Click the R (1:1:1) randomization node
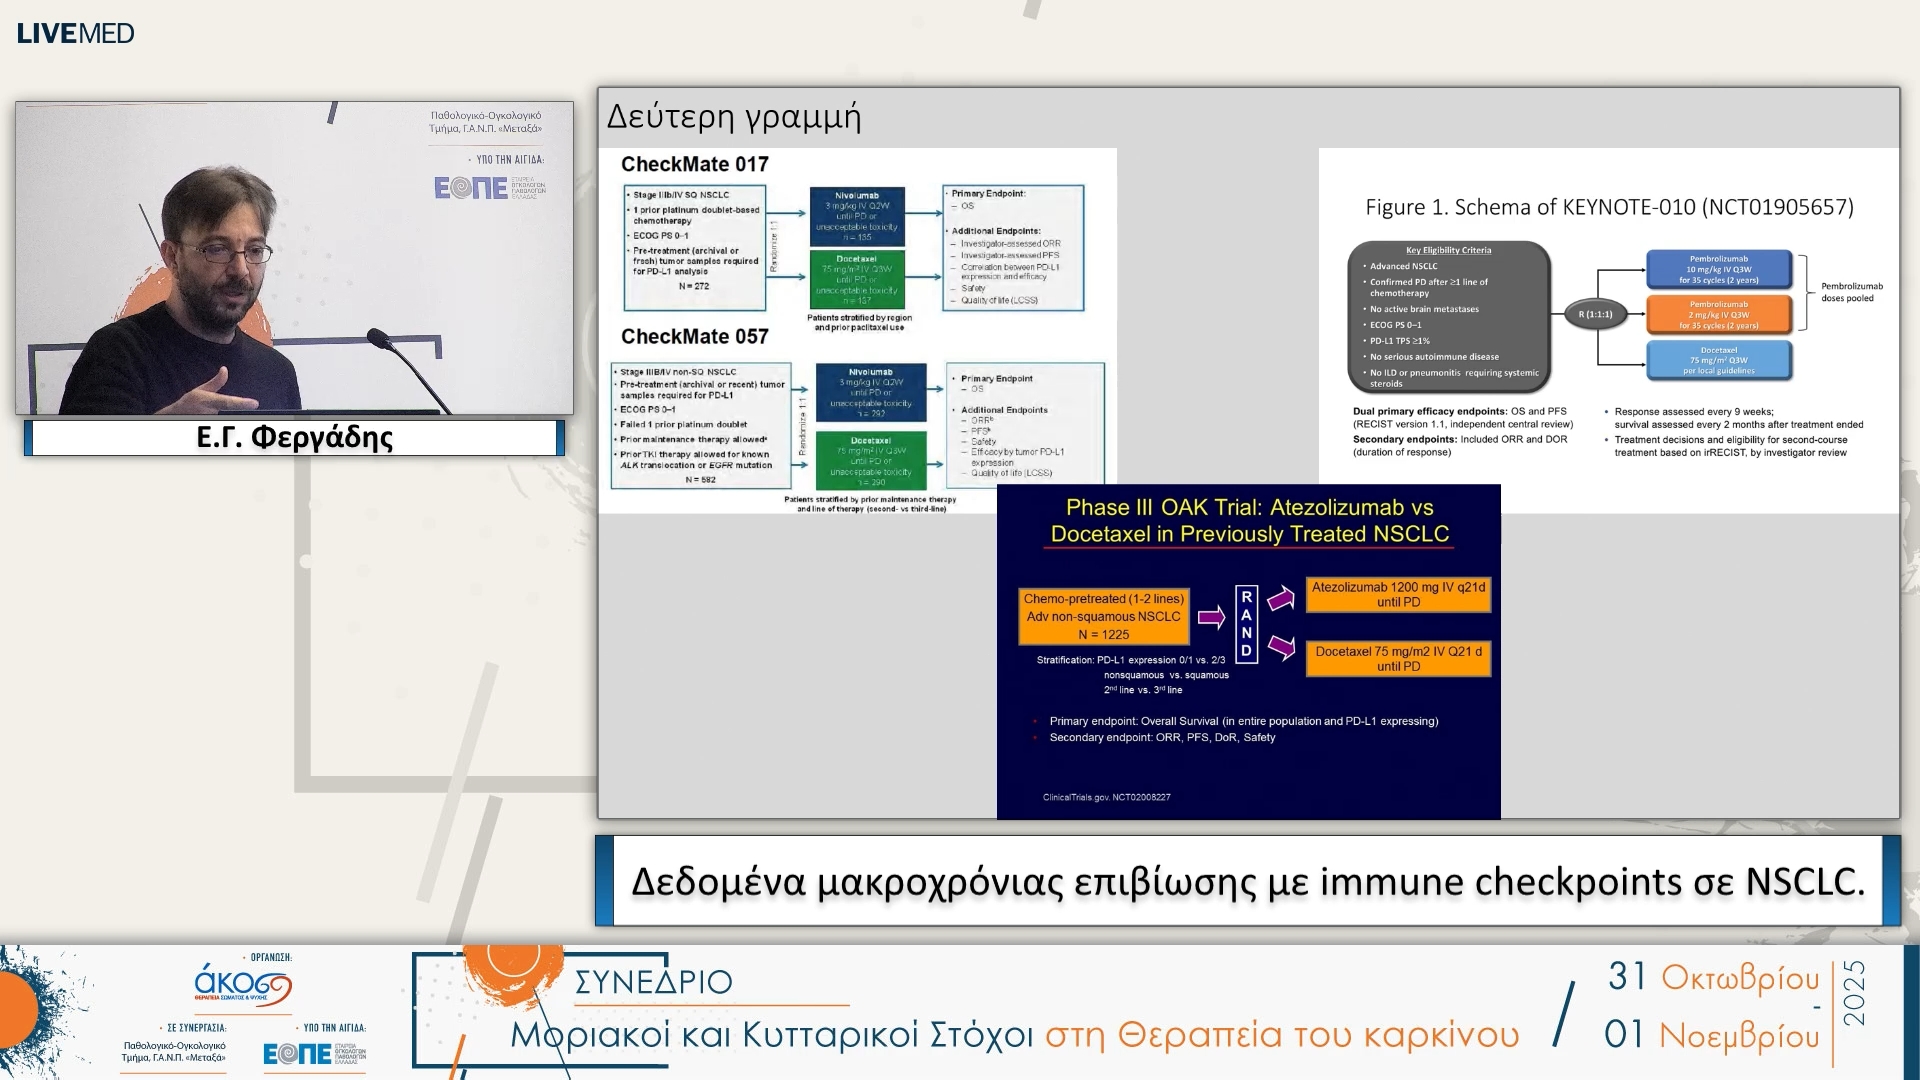The height and width of the screenshot is (1080, 1920). (1595, 314)
